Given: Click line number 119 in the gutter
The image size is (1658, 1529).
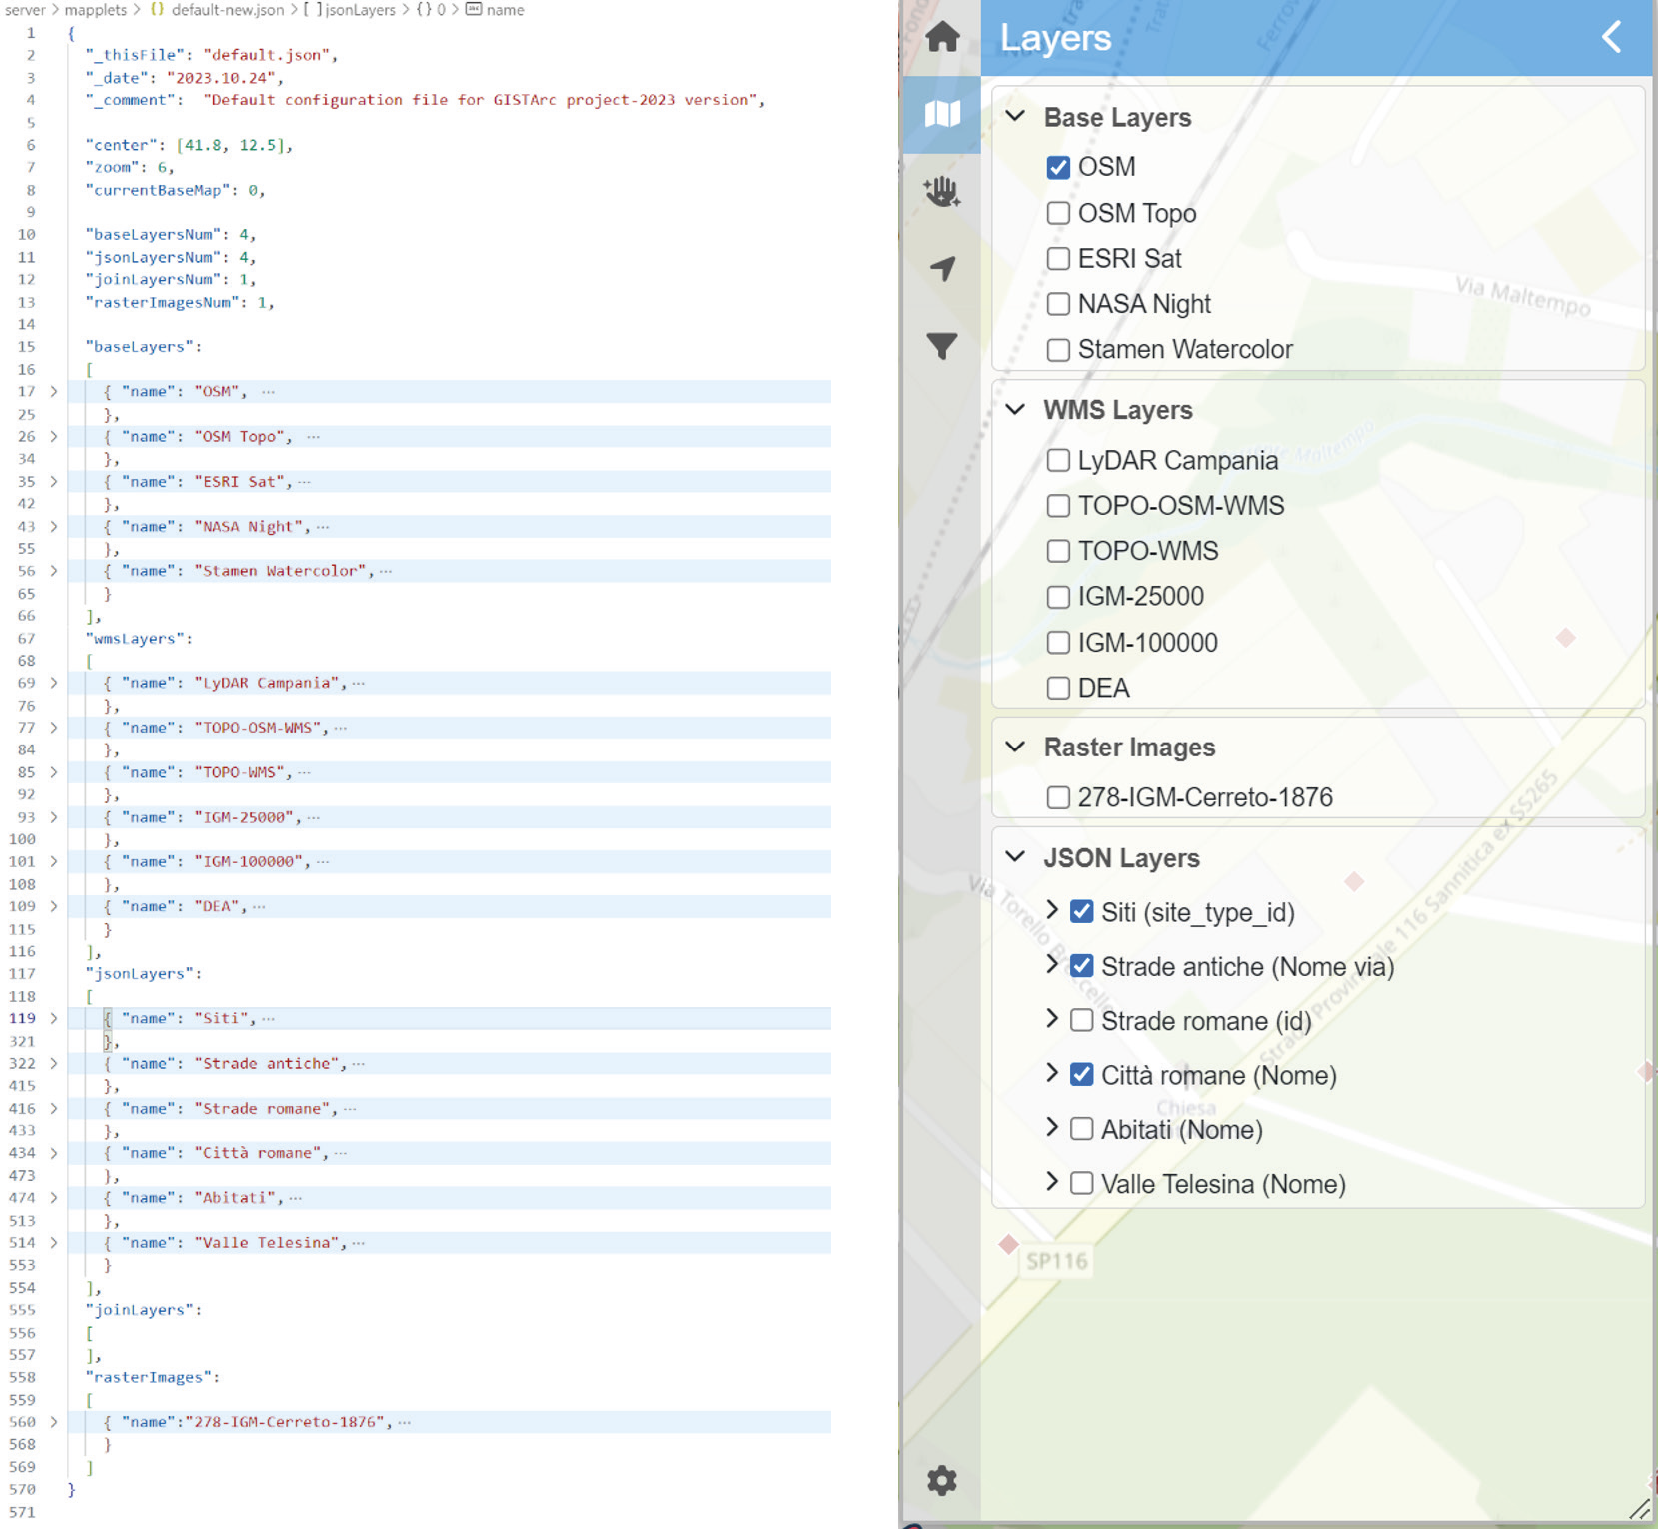Looking at the screenshot, I should (x=23, y=1019).
